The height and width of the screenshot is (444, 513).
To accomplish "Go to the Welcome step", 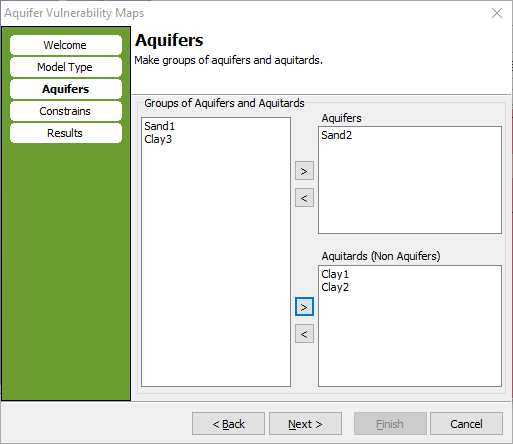I will pos(66,45).
